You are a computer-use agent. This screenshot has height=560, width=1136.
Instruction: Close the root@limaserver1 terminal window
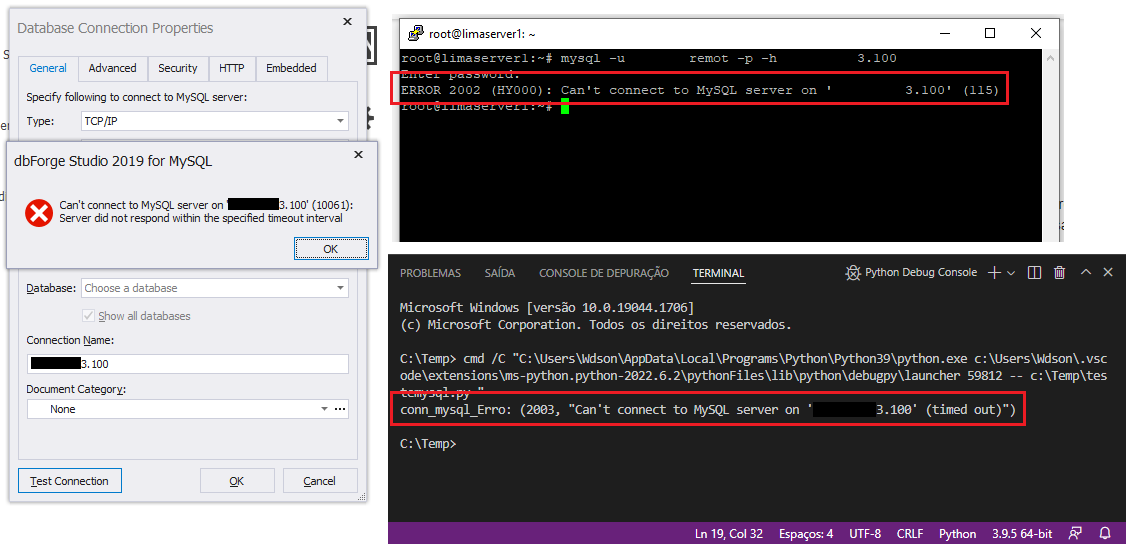(1035, 33)
